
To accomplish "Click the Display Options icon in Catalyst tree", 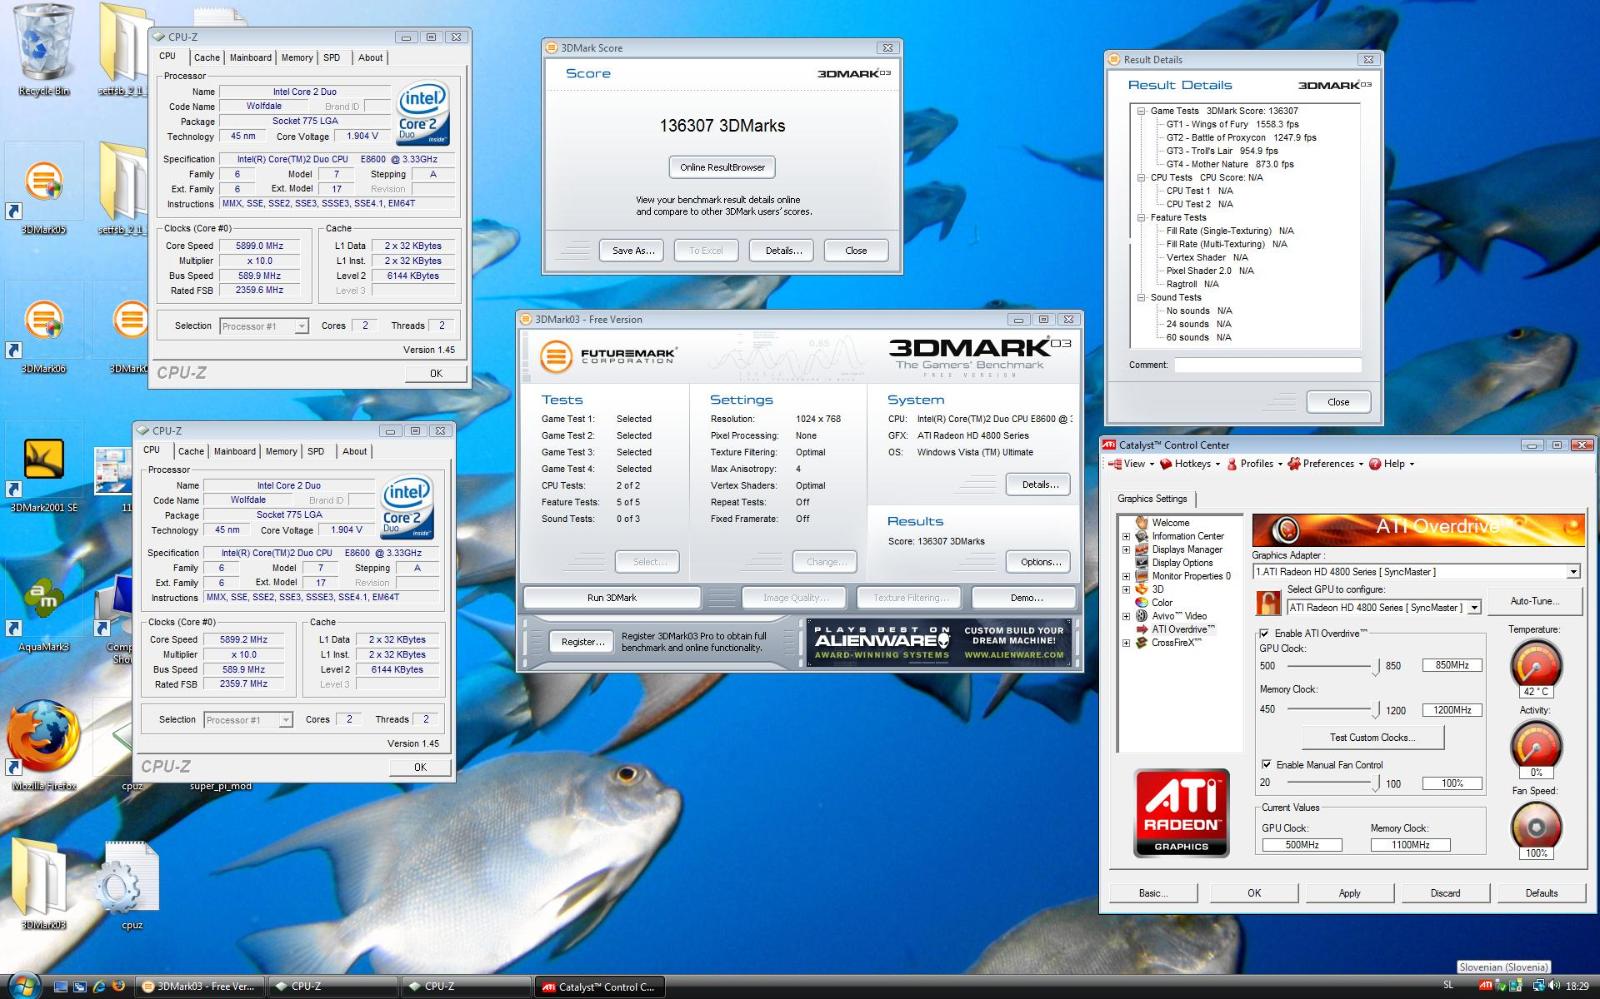I will click(1141, 562).
